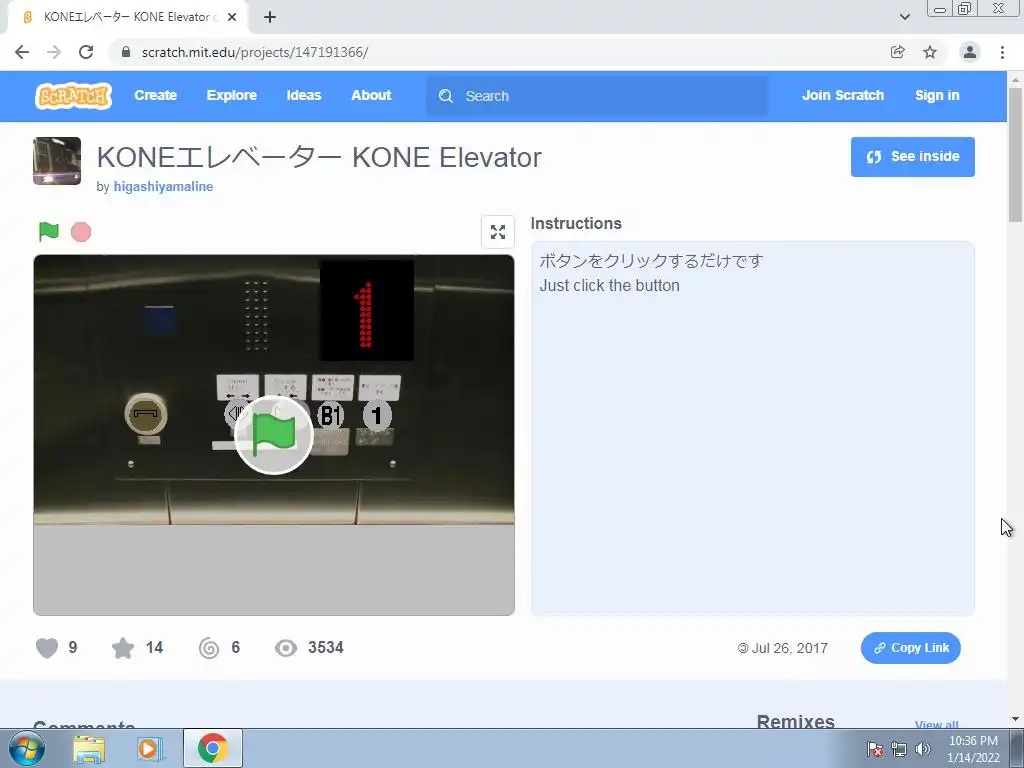The image size is (1024, 768).
Task: Bookmark this page with the star
Action: (930, 52)
